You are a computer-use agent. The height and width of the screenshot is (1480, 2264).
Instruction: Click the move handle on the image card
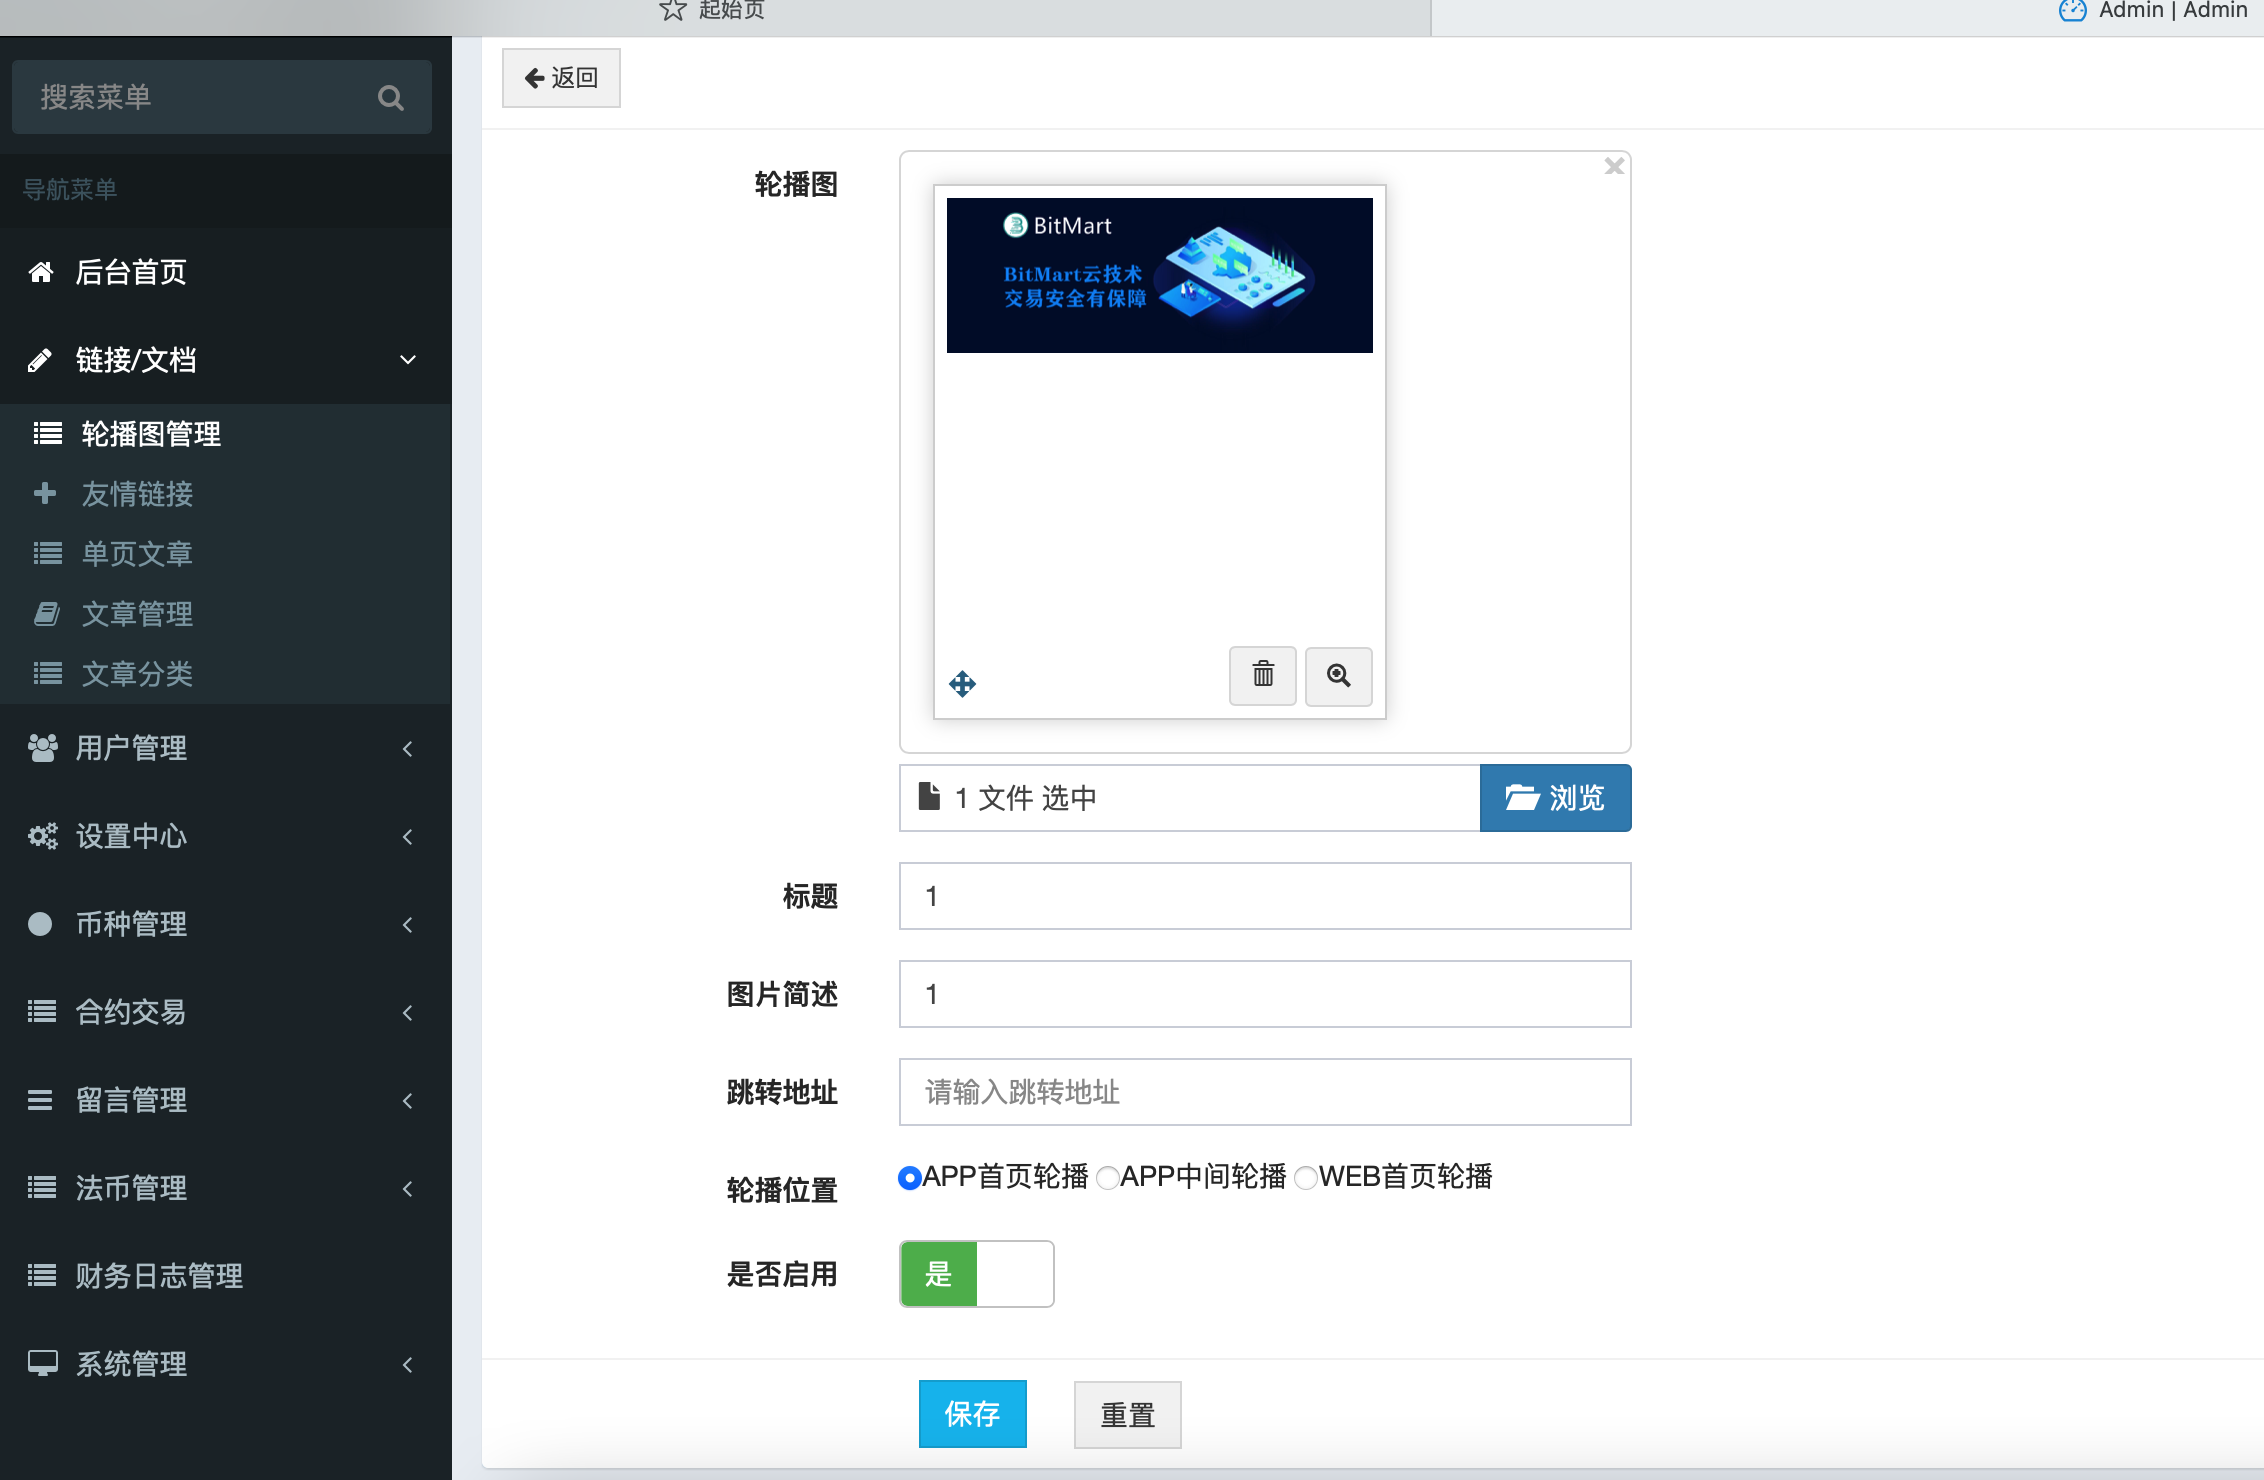pyautogui.click(x=962, y=685)
